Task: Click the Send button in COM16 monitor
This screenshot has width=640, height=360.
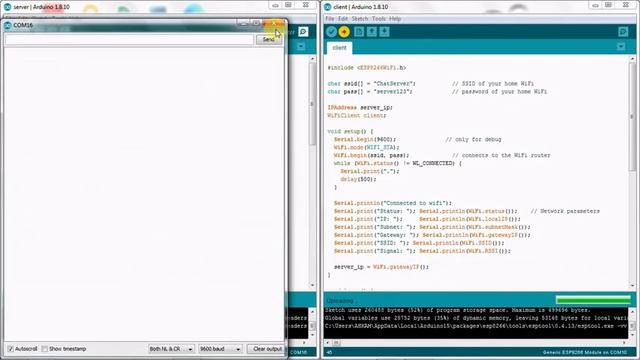Action: [x=269, y=40]
